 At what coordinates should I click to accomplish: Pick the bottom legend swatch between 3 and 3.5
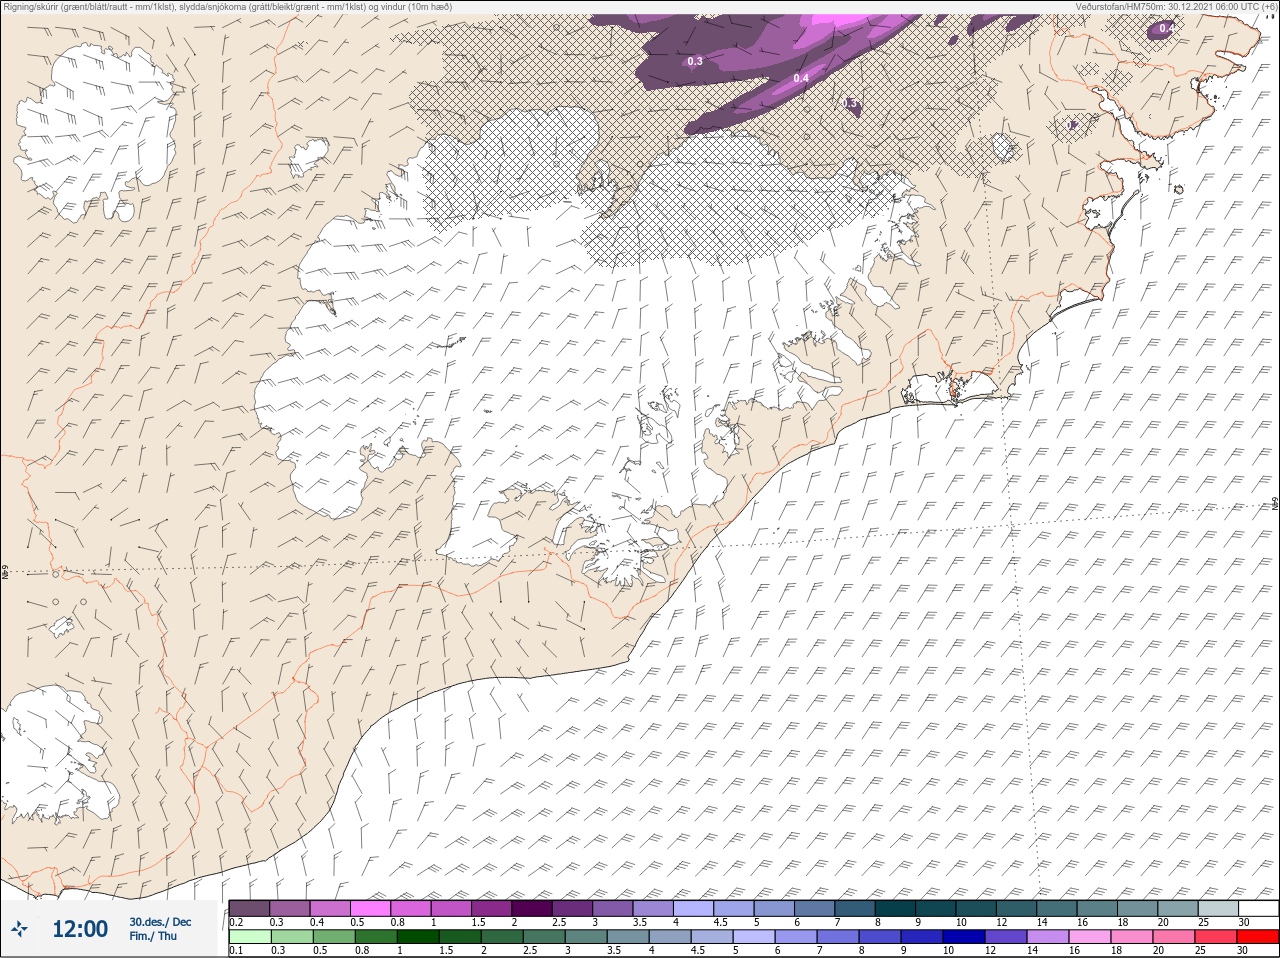pos(586,937)
